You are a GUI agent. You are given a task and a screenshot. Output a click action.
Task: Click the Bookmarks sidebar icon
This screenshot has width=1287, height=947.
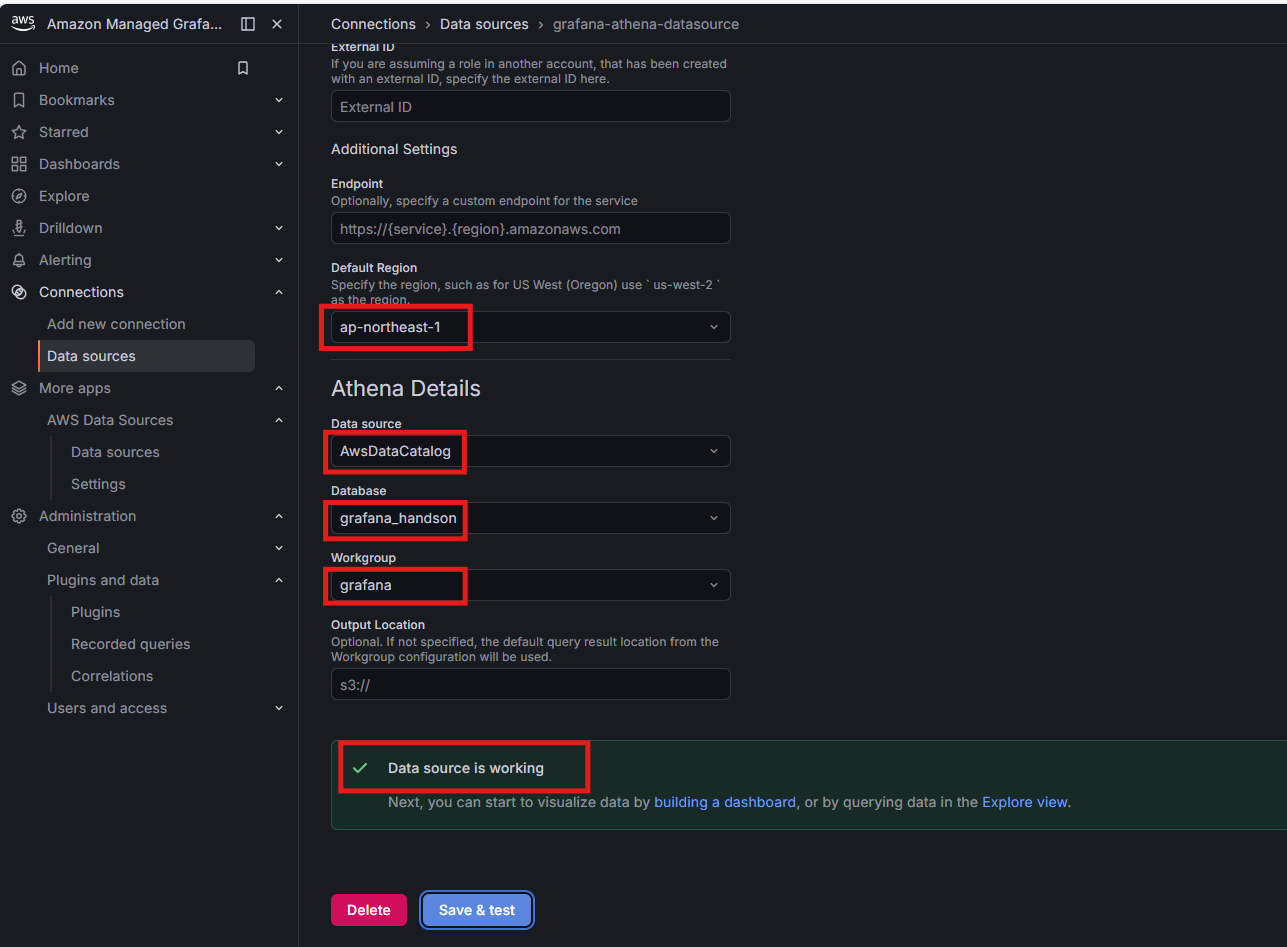19,100
